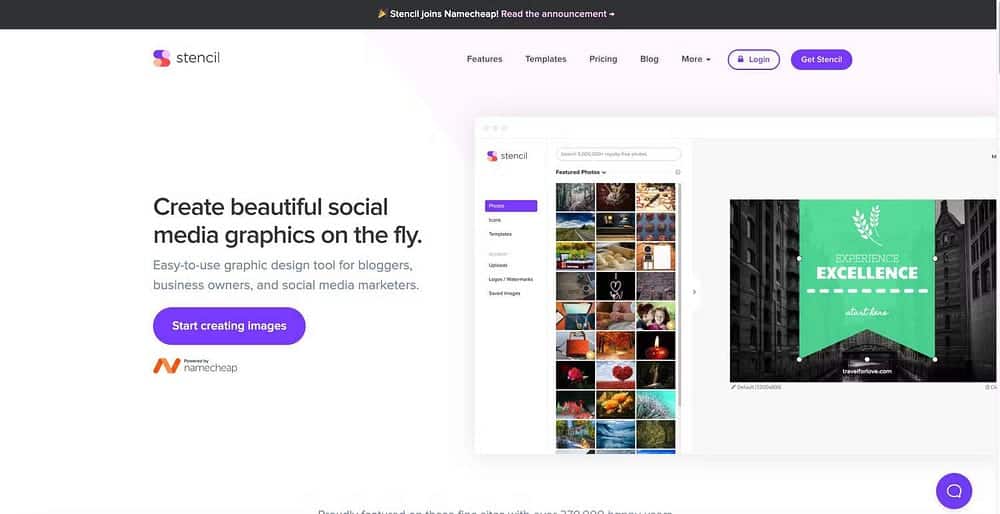Select the autumn orange forest thumbnail
This screenshot has height=514, width=1000.
tap(615, 345)
